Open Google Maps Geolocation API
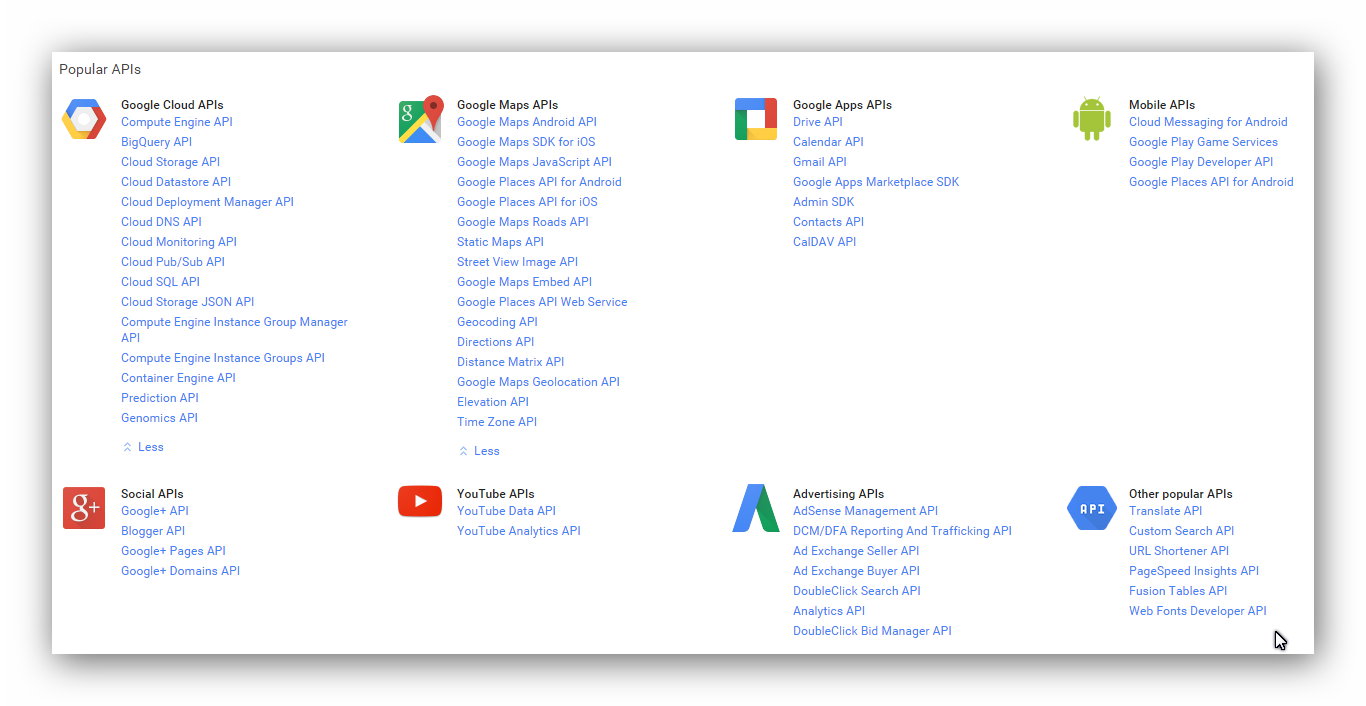Image resolution: width=1366 pixels, height=706 pixels. click(x=538, y=382)
